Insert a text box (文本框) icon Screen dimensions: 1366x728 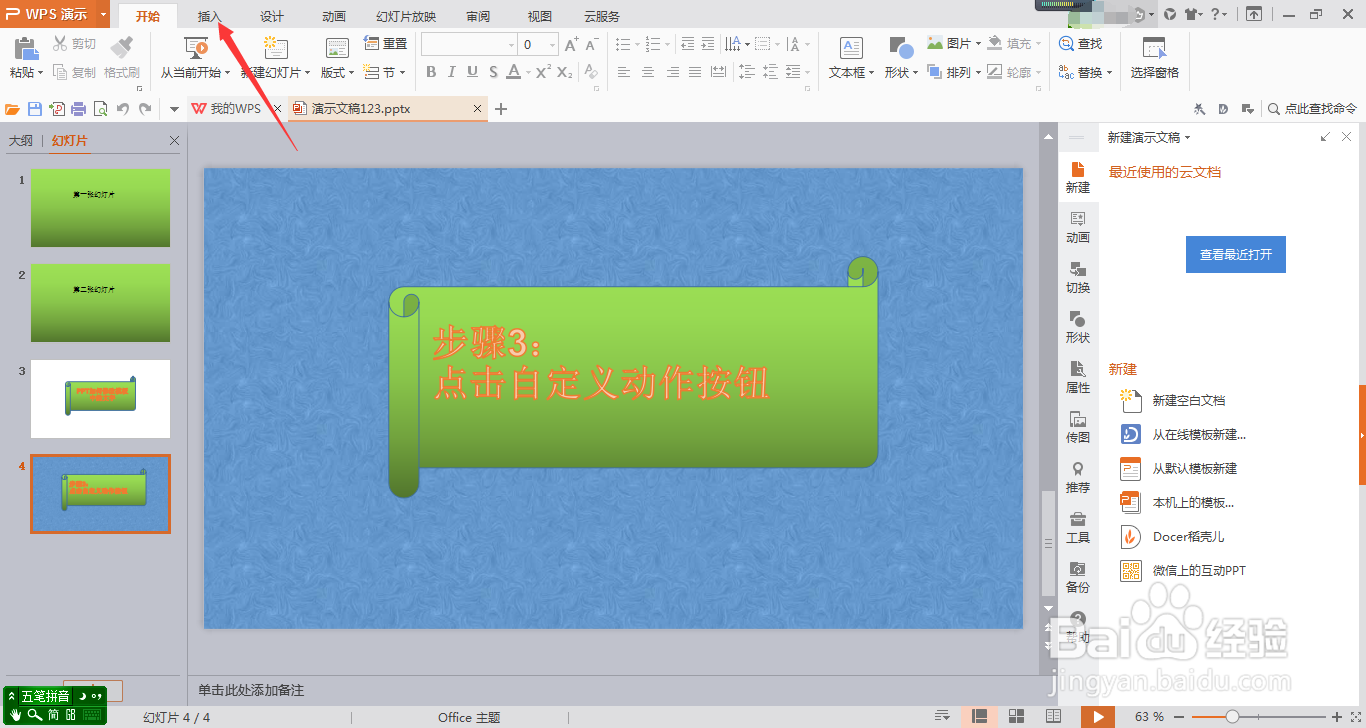[x=851, y=48]
